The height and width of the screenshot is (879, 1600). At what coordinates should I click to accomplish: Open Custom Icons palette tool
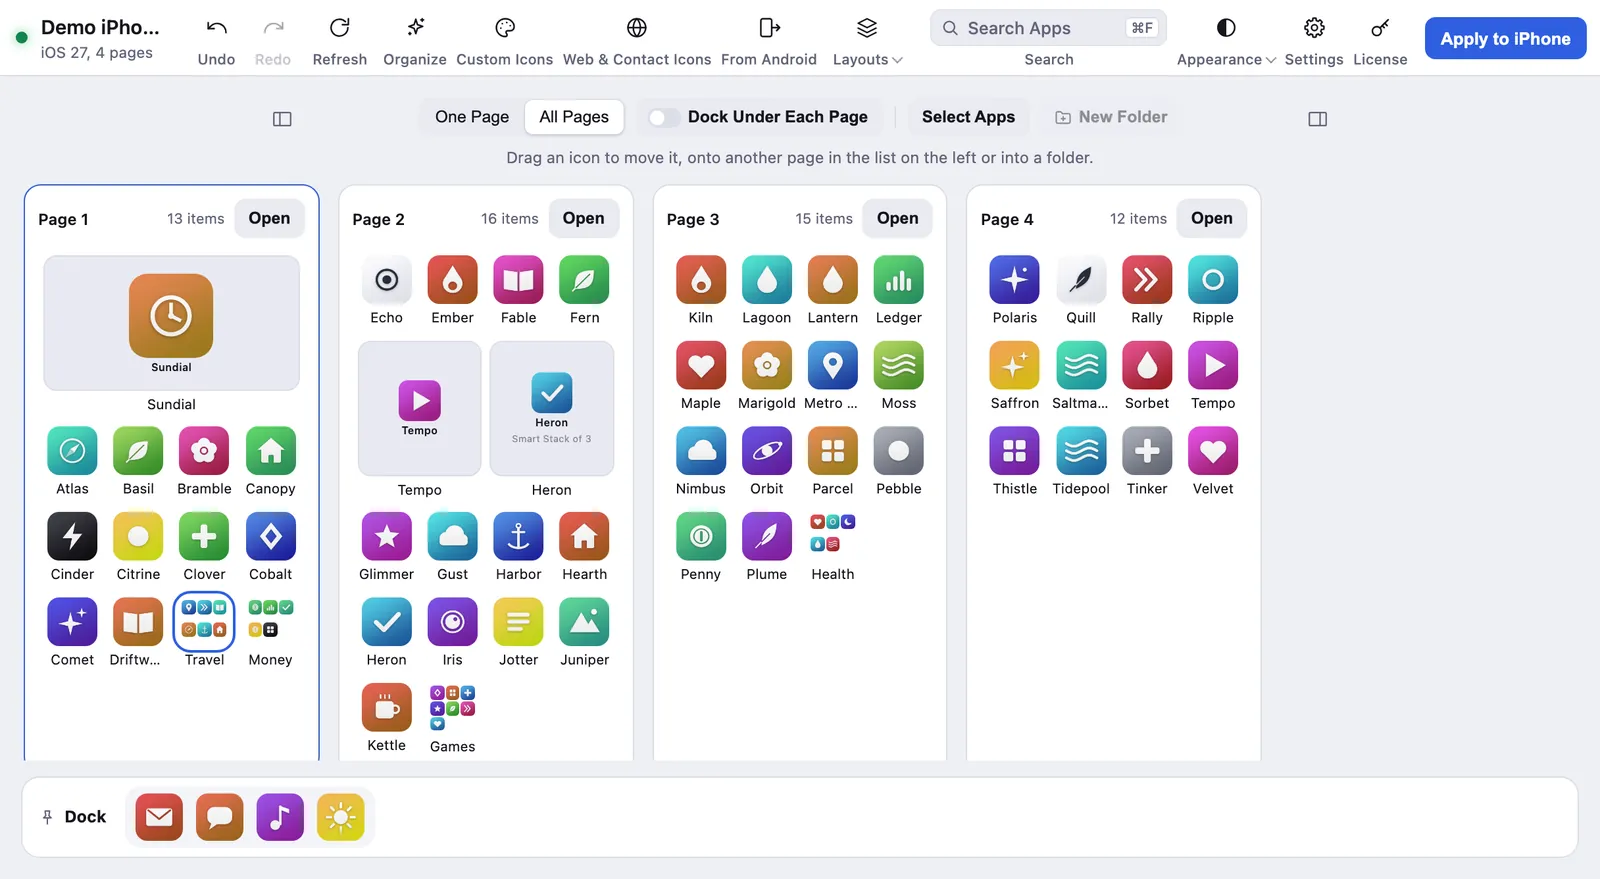[x=505, y=28]
